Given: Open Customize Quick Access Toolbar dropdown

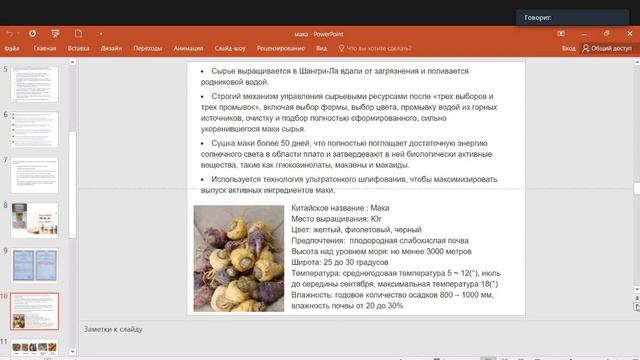Looking at the screenshot, I should [101, 34].
